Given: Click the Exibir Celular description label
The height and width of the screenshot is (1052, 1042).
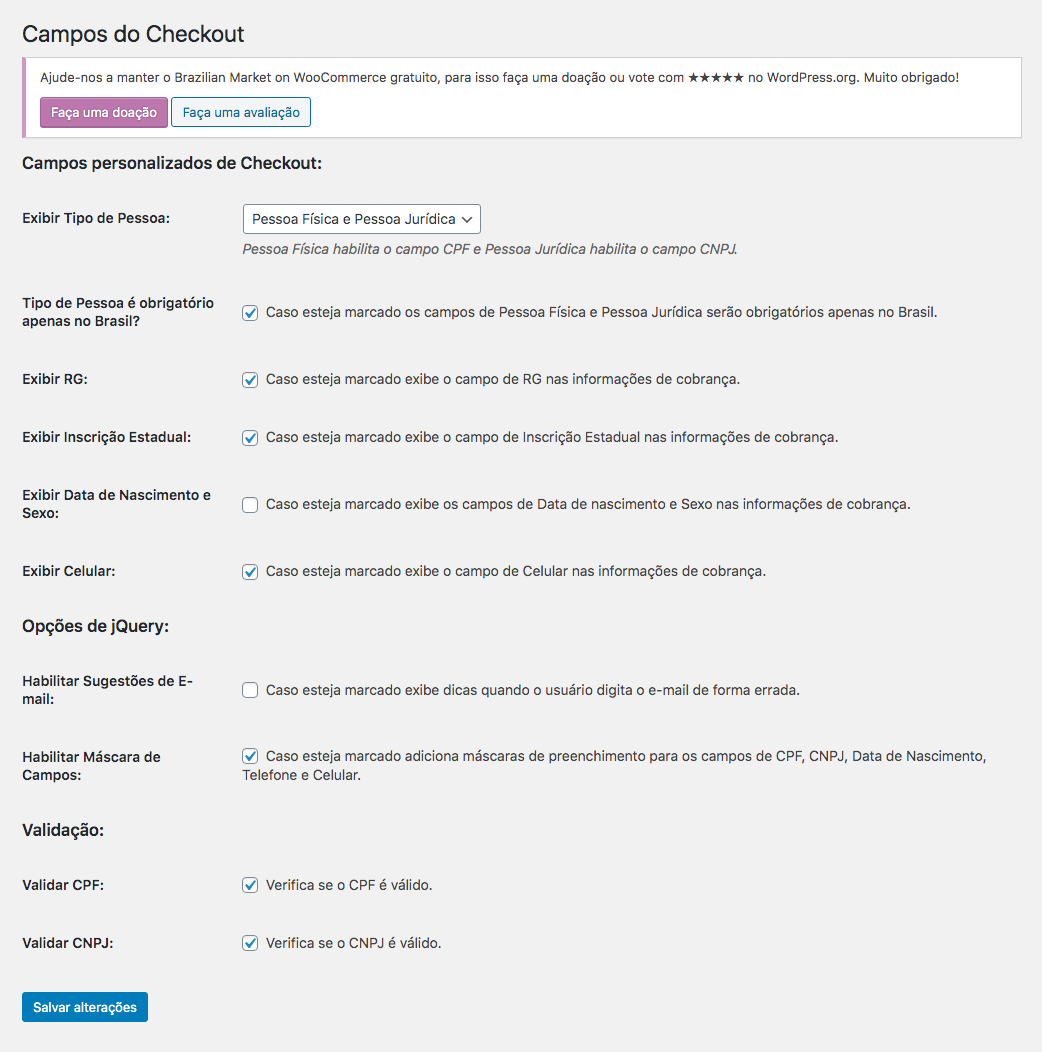Looking at the screenshot, I should (x=515, y=572).
